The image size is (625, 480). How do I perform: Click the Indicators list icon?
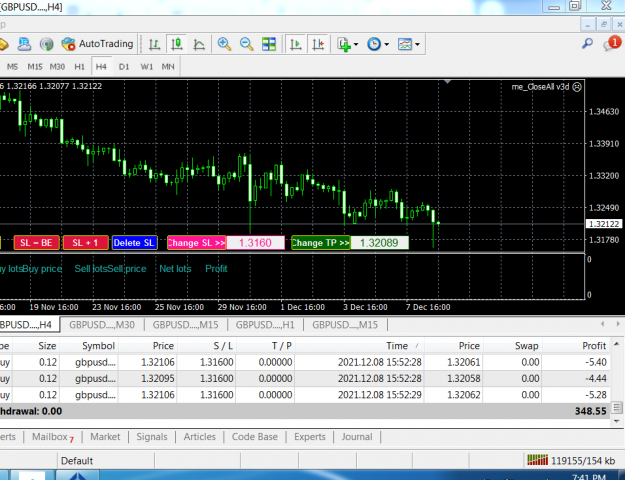344,44
